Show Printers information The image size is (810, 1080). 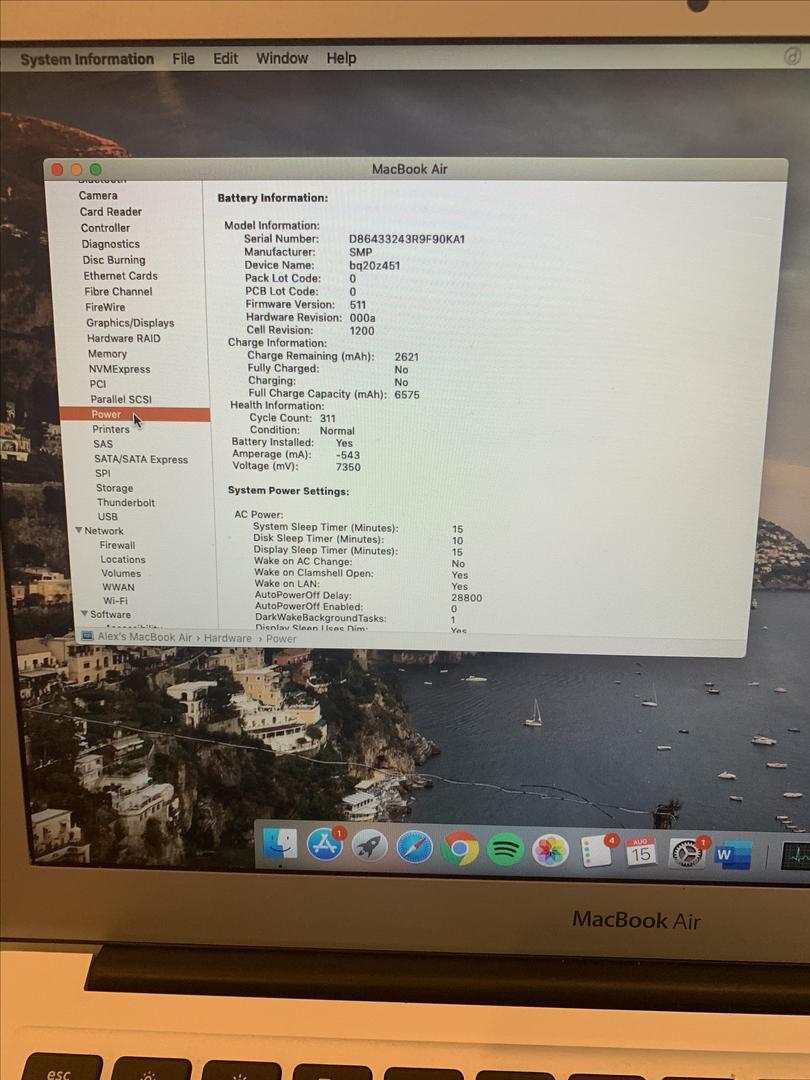point(111,429)
